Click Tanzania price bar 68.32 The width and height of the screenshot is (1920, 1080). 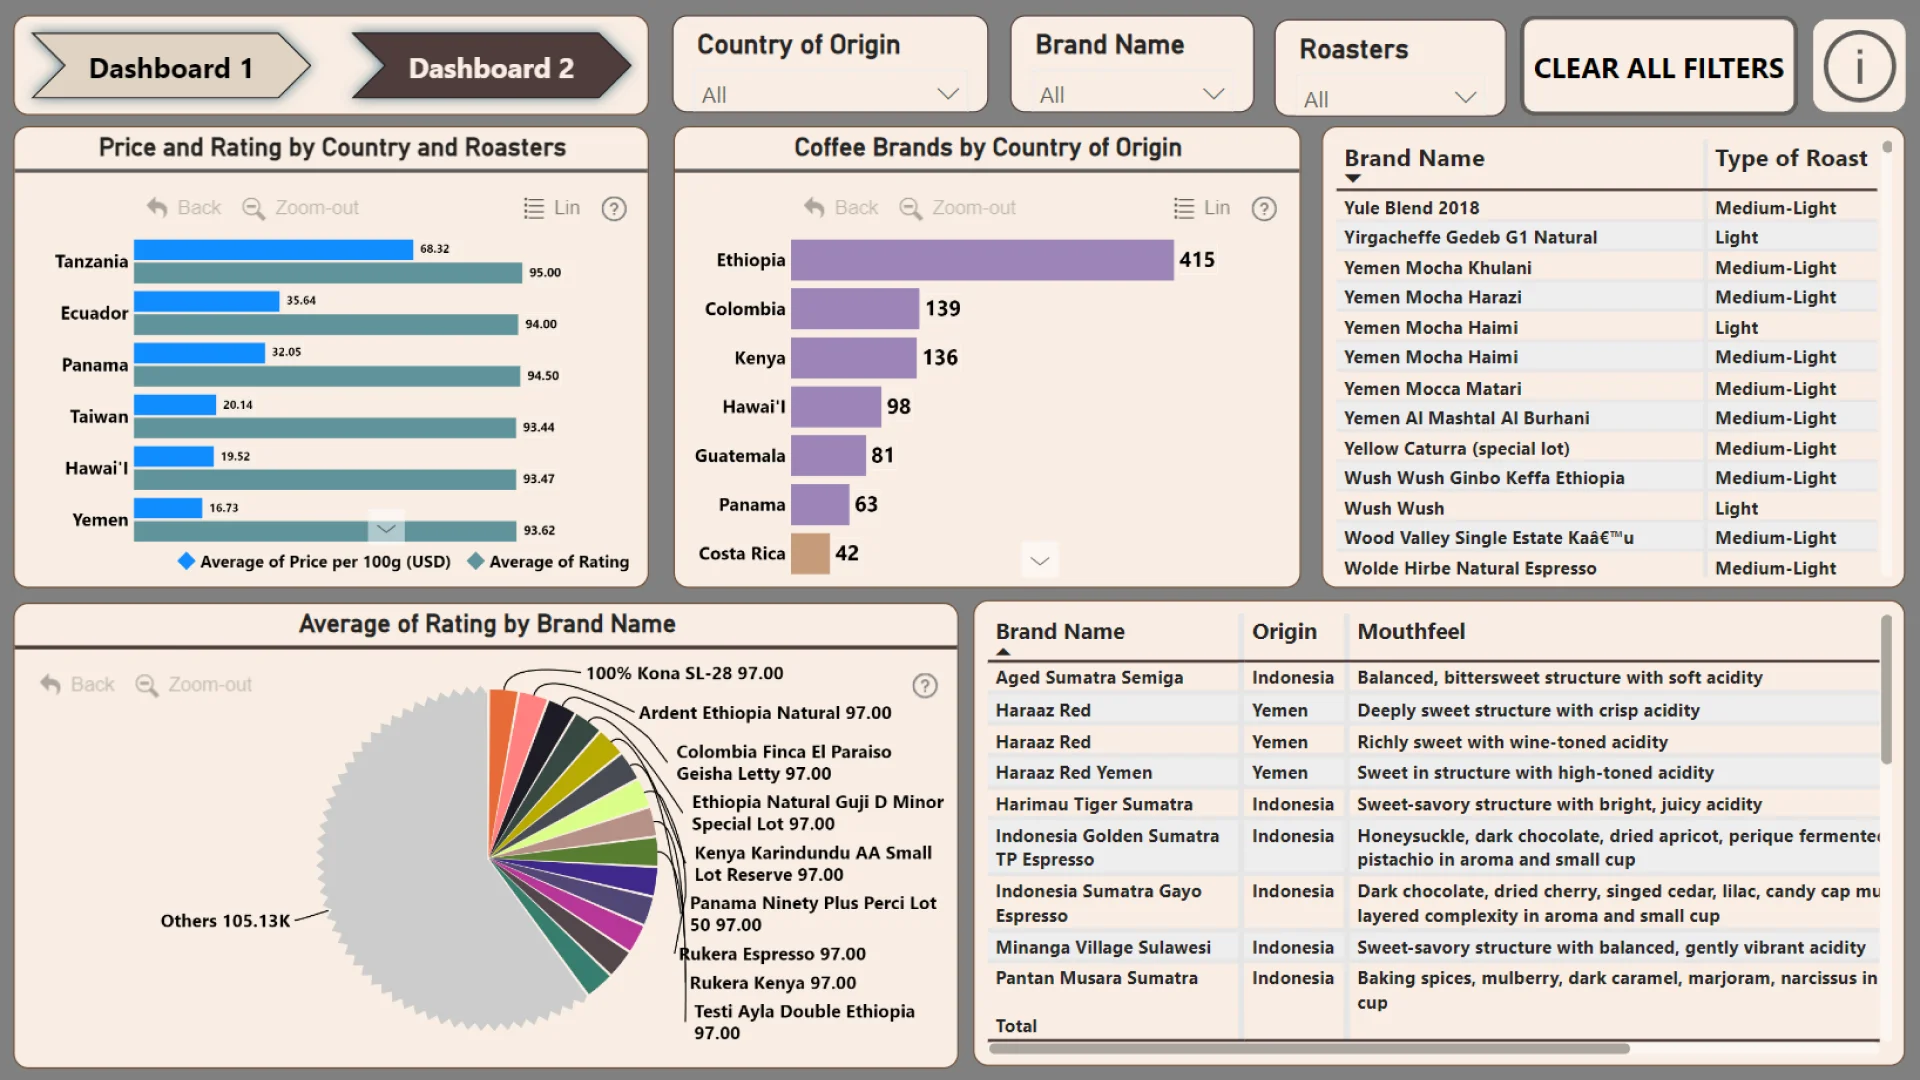click(273, 249)
